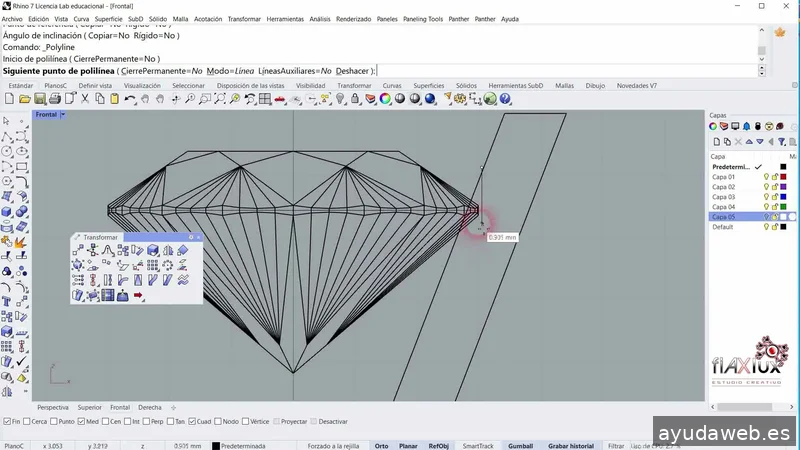
Task: Open the Transformar menu
Action: point(244,19)
